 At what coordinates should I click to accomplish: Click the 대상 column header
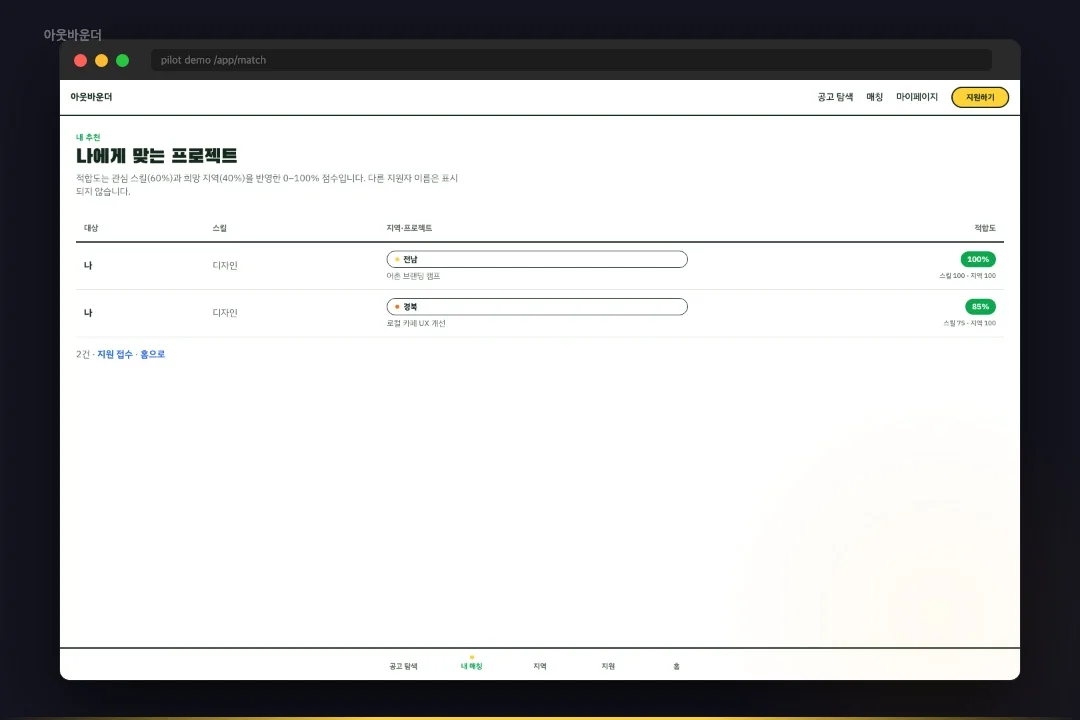91,228
